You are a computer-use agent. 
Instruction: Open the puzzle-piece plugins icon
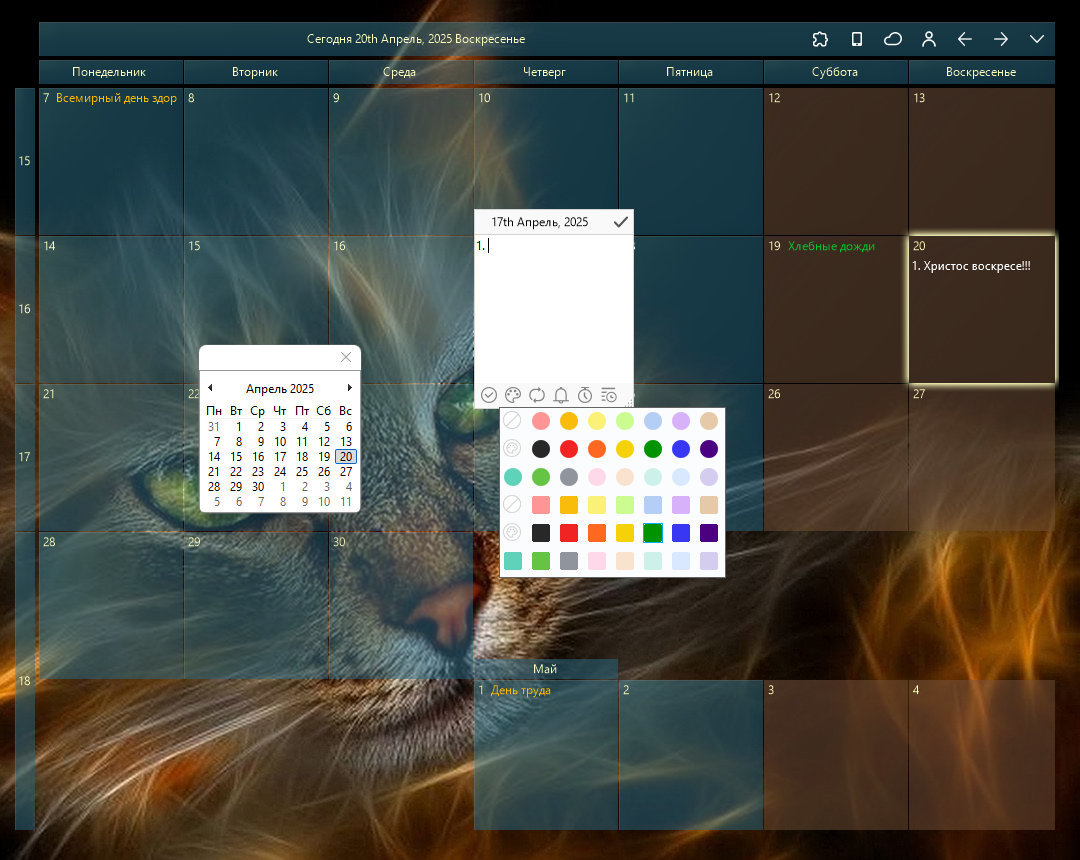click(x=820, y=39)
